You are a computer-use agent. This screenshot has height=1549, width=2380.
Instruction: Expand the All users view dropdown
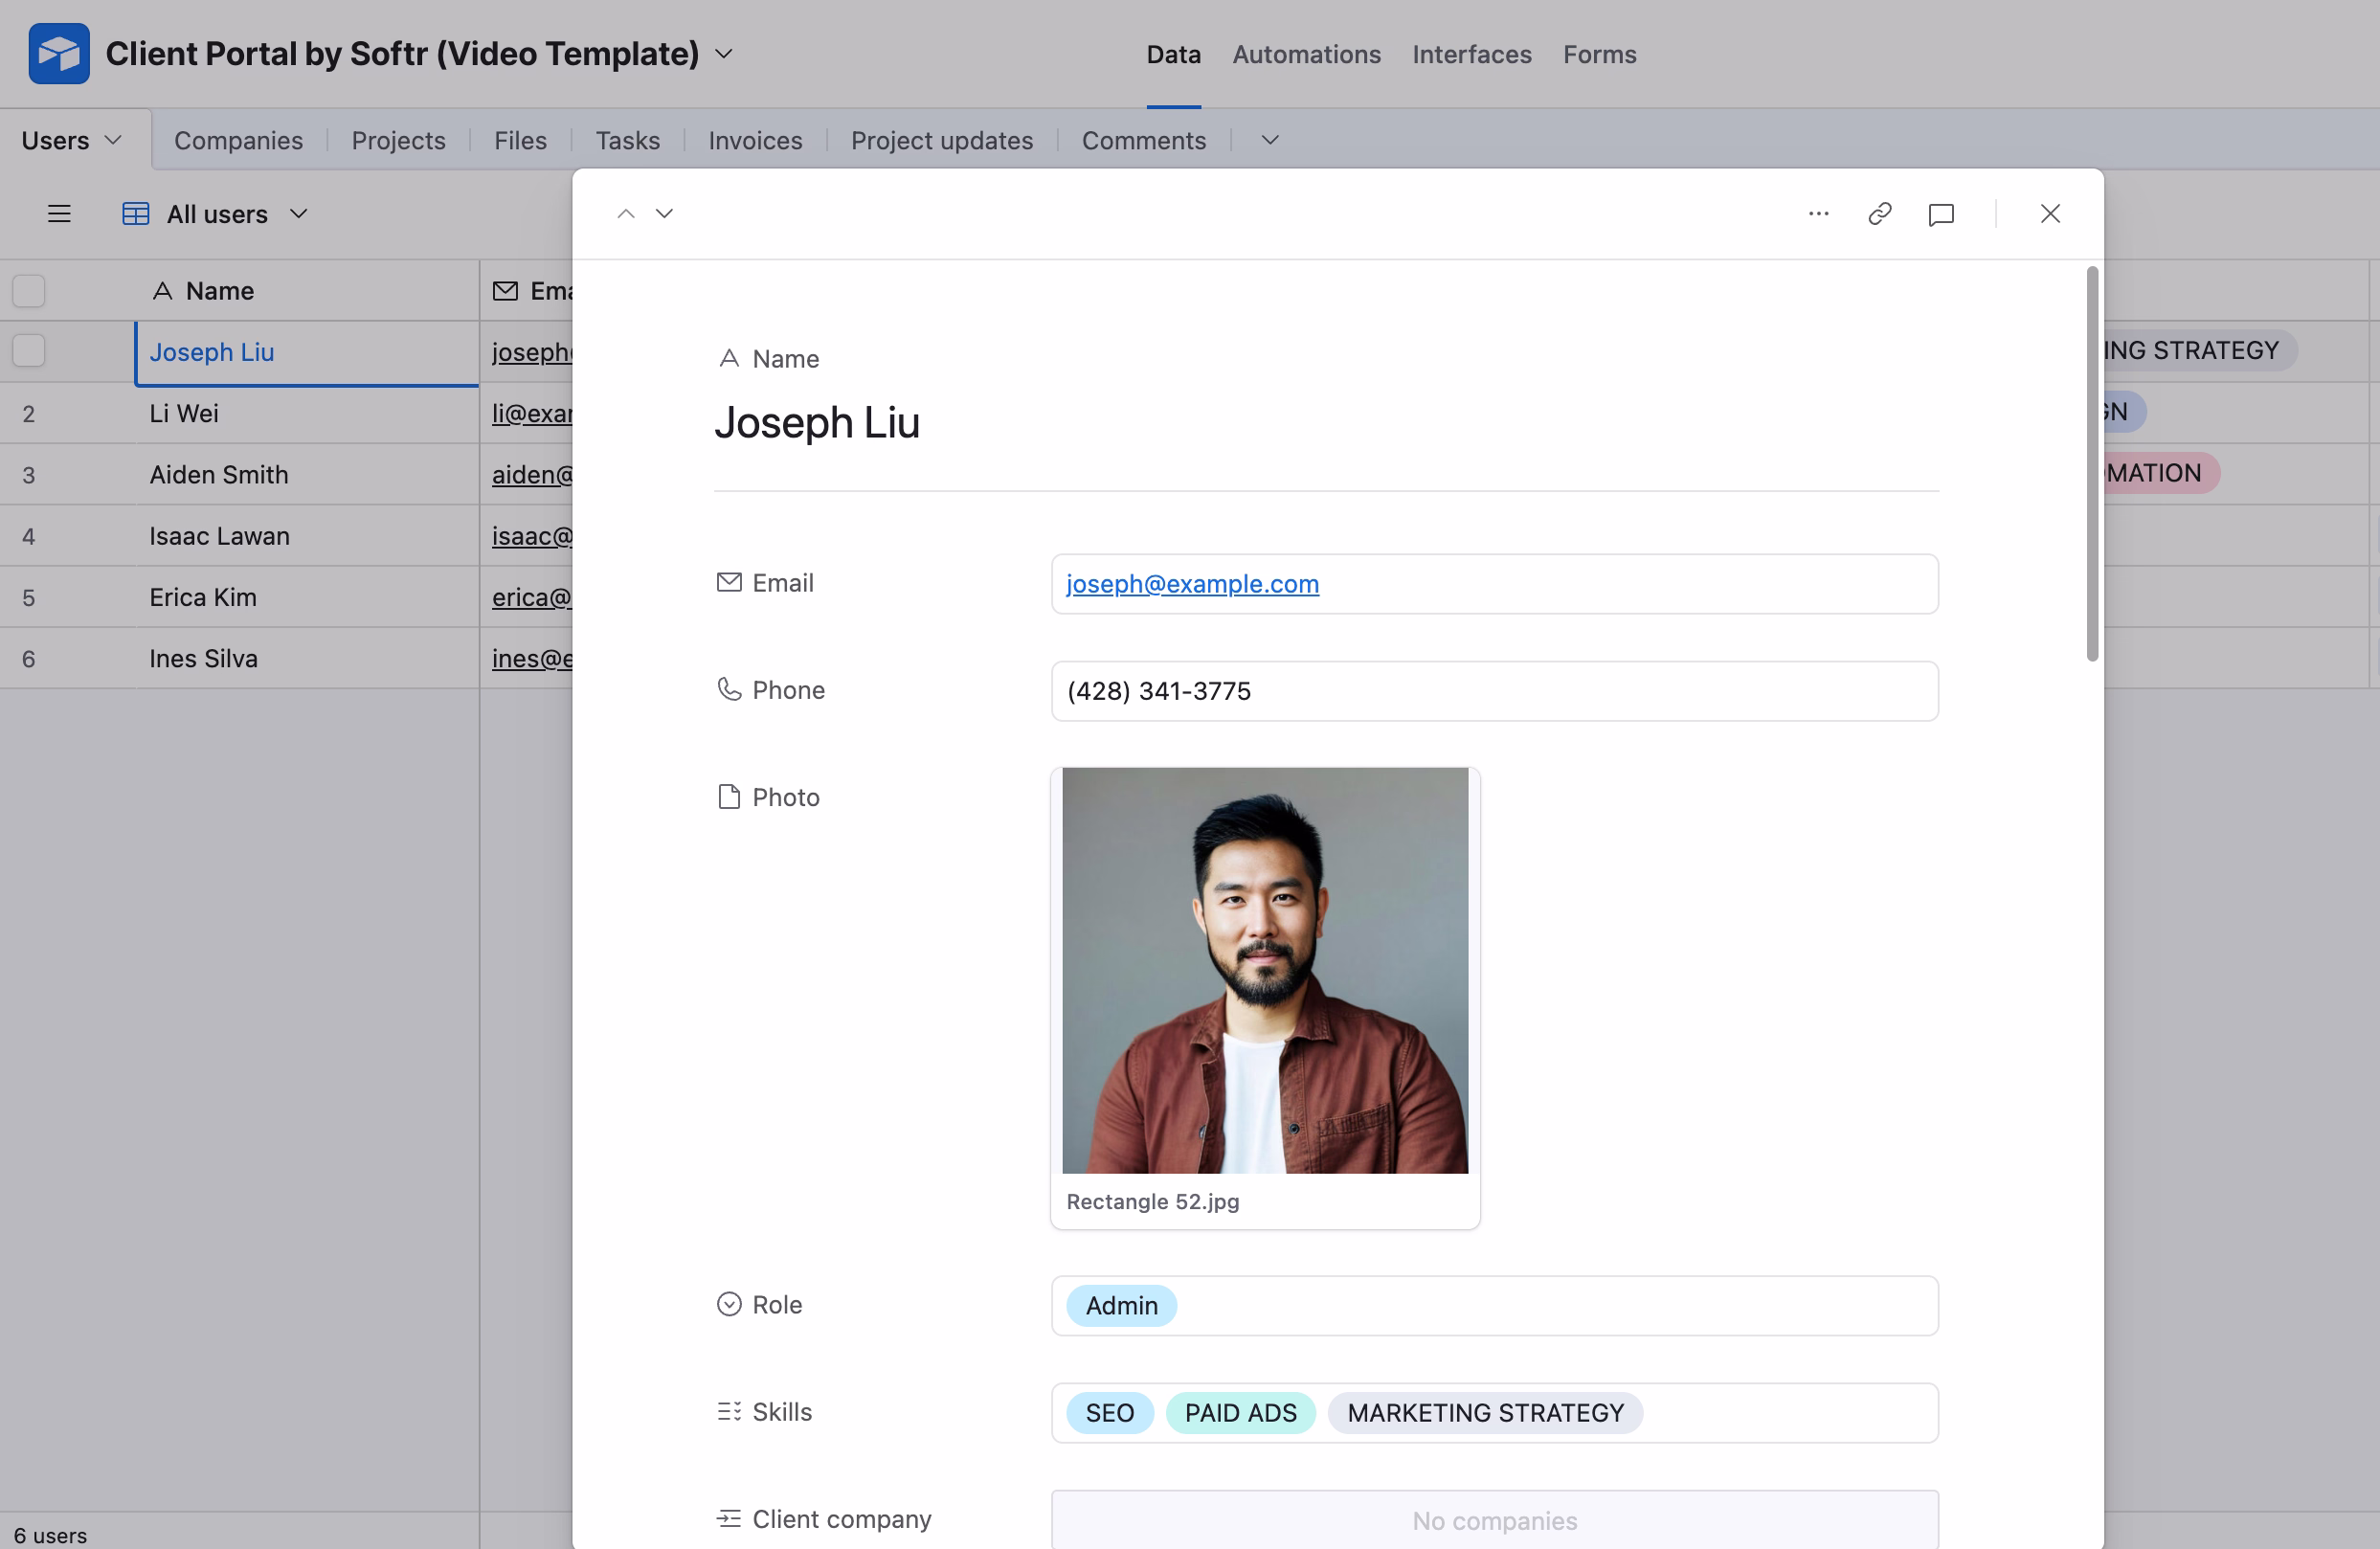tap(299, 213)
